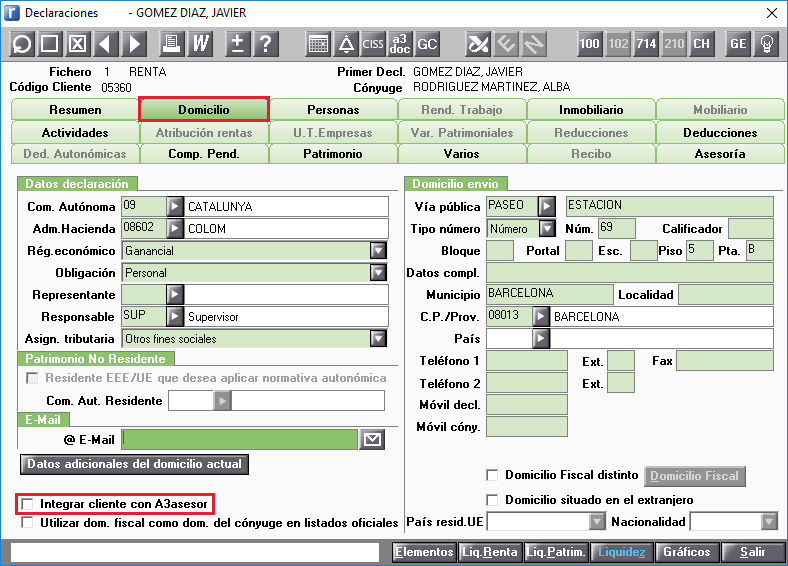Viewport: 788px width, 566px height.
Task: Open País lookup arrow button
Action: click(x=541, y=339)
